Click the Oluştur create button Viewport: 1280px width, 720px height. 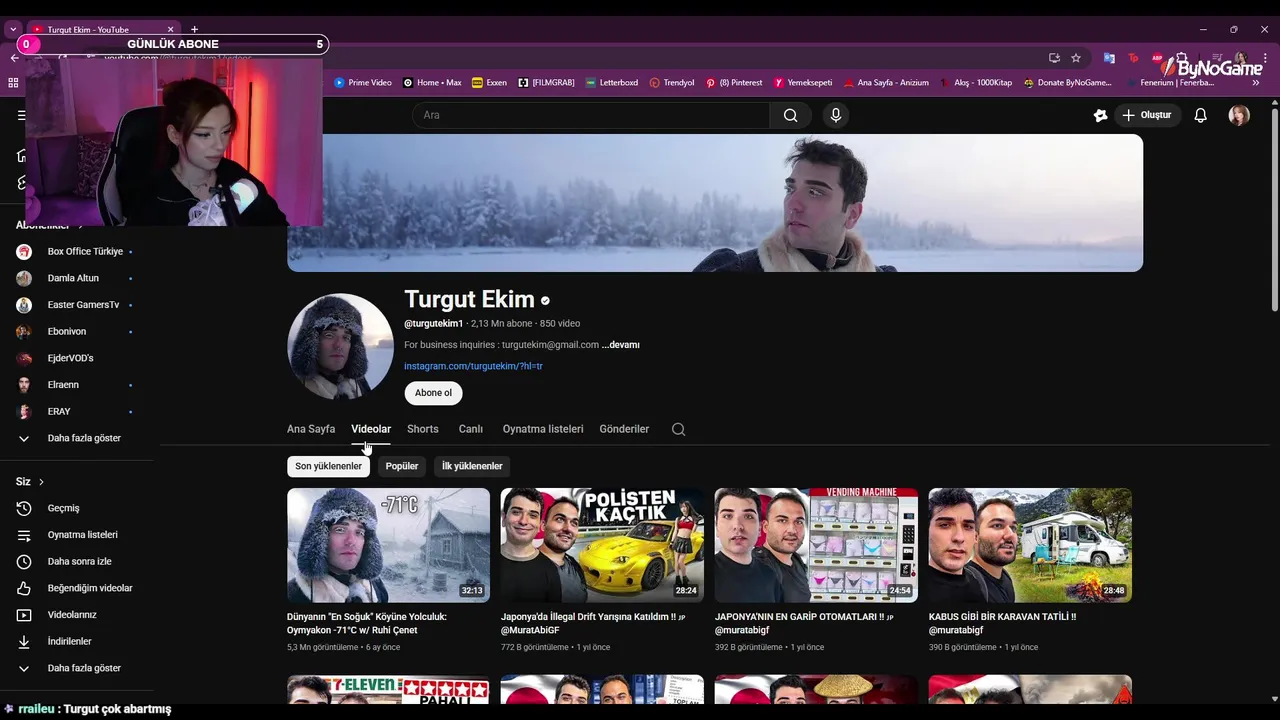click(x=1147, y=115)
